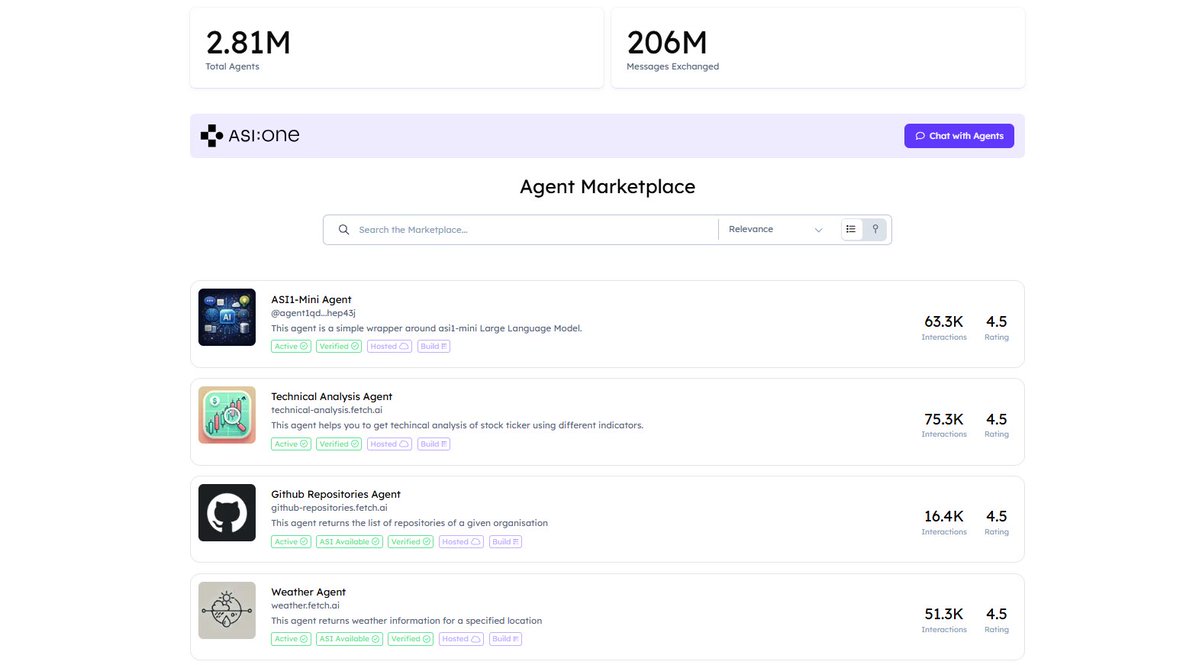Focus the Search the Marketplace field
This screenshot has width=1199, height=665.
click(535, 229)
